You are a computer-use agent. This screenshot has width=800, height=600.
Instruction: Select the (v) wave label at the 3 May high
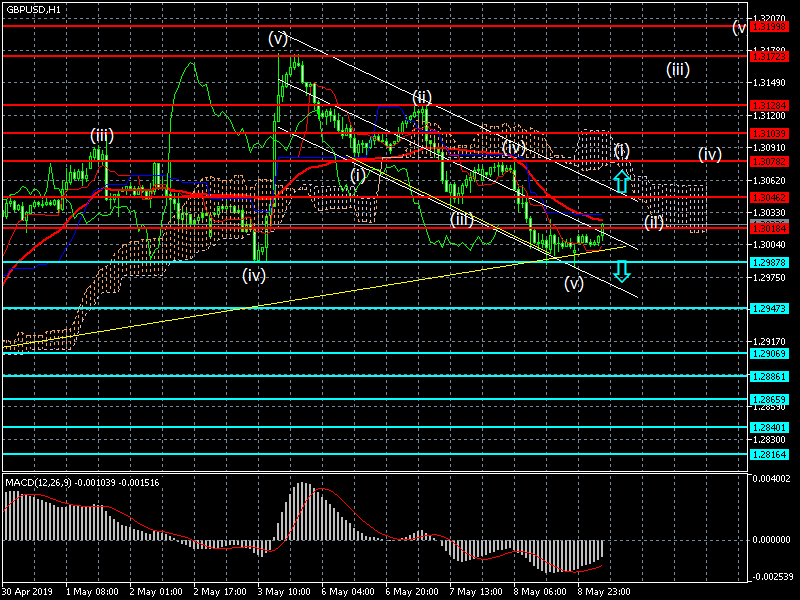click(278, 38)
